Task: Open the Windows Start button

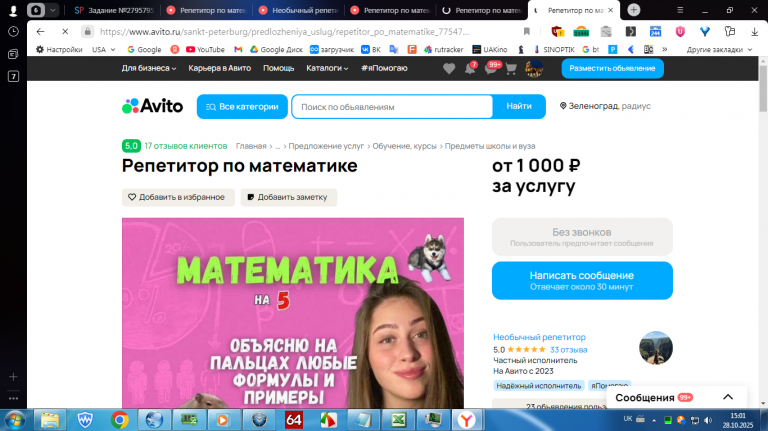Action: [x=15, y=420]
